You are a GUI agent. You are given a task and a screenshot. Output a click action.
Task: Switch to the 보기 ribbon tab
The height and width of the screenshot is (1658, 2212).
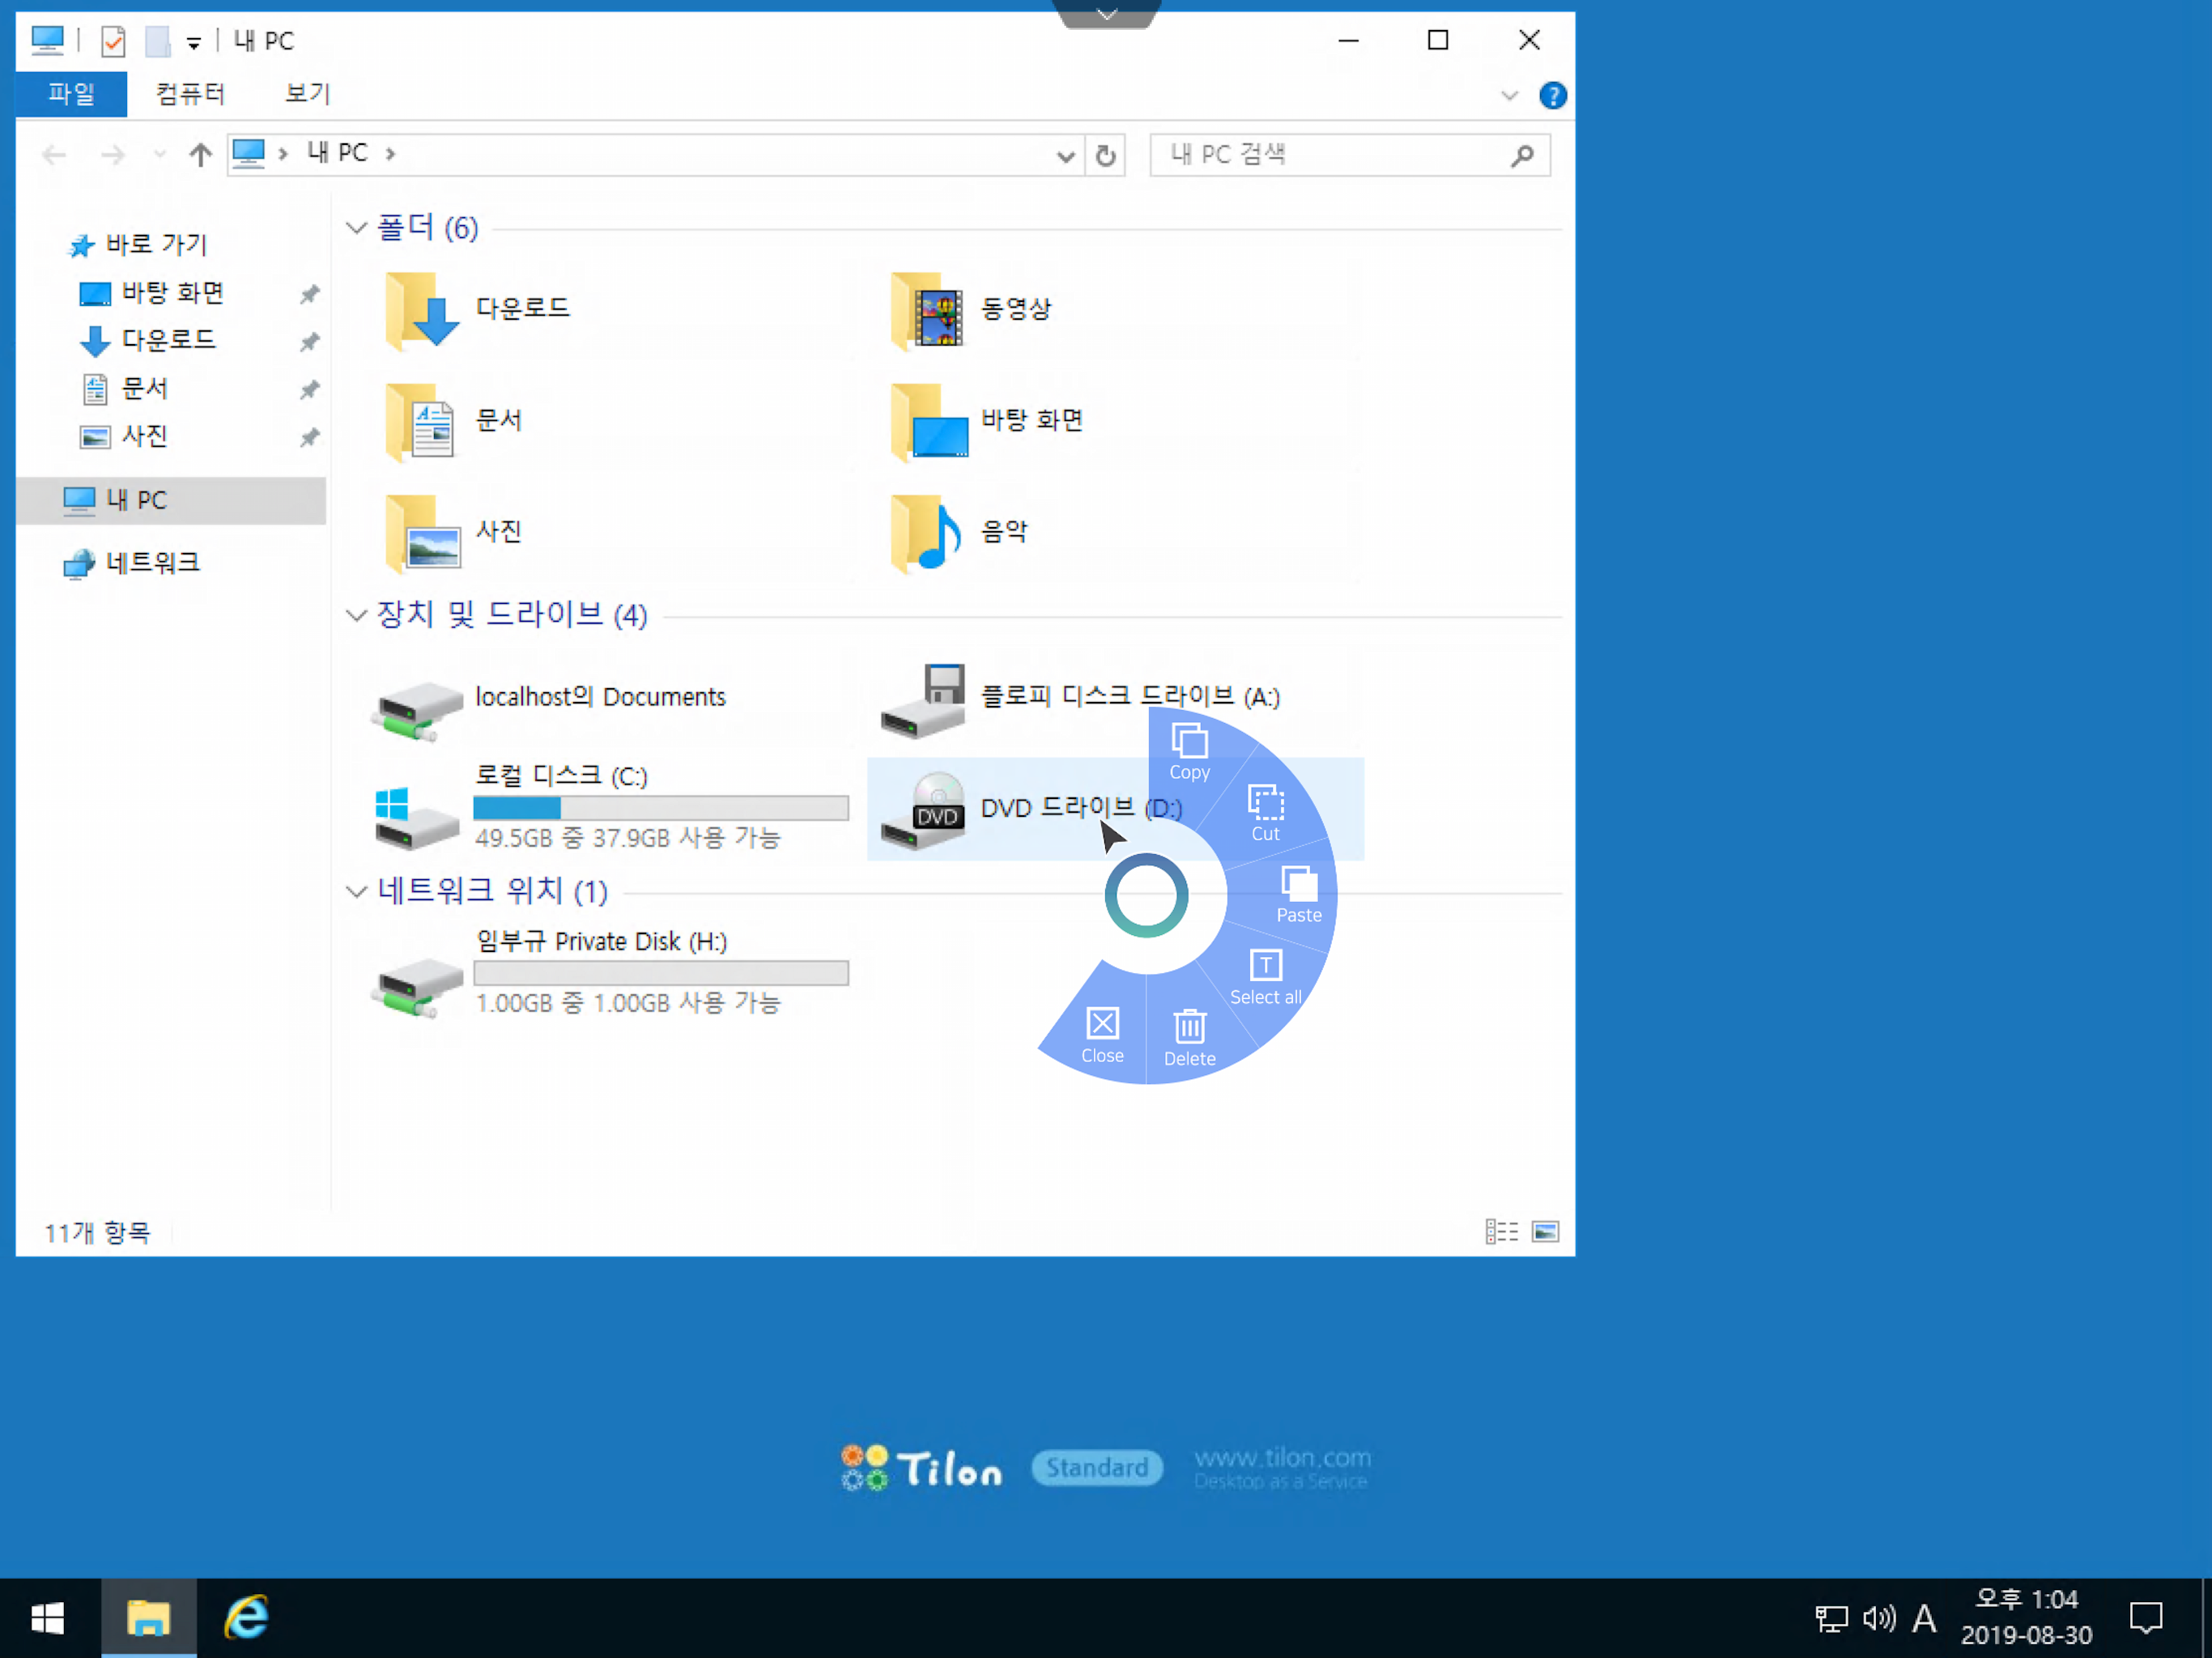coord(307,94)
